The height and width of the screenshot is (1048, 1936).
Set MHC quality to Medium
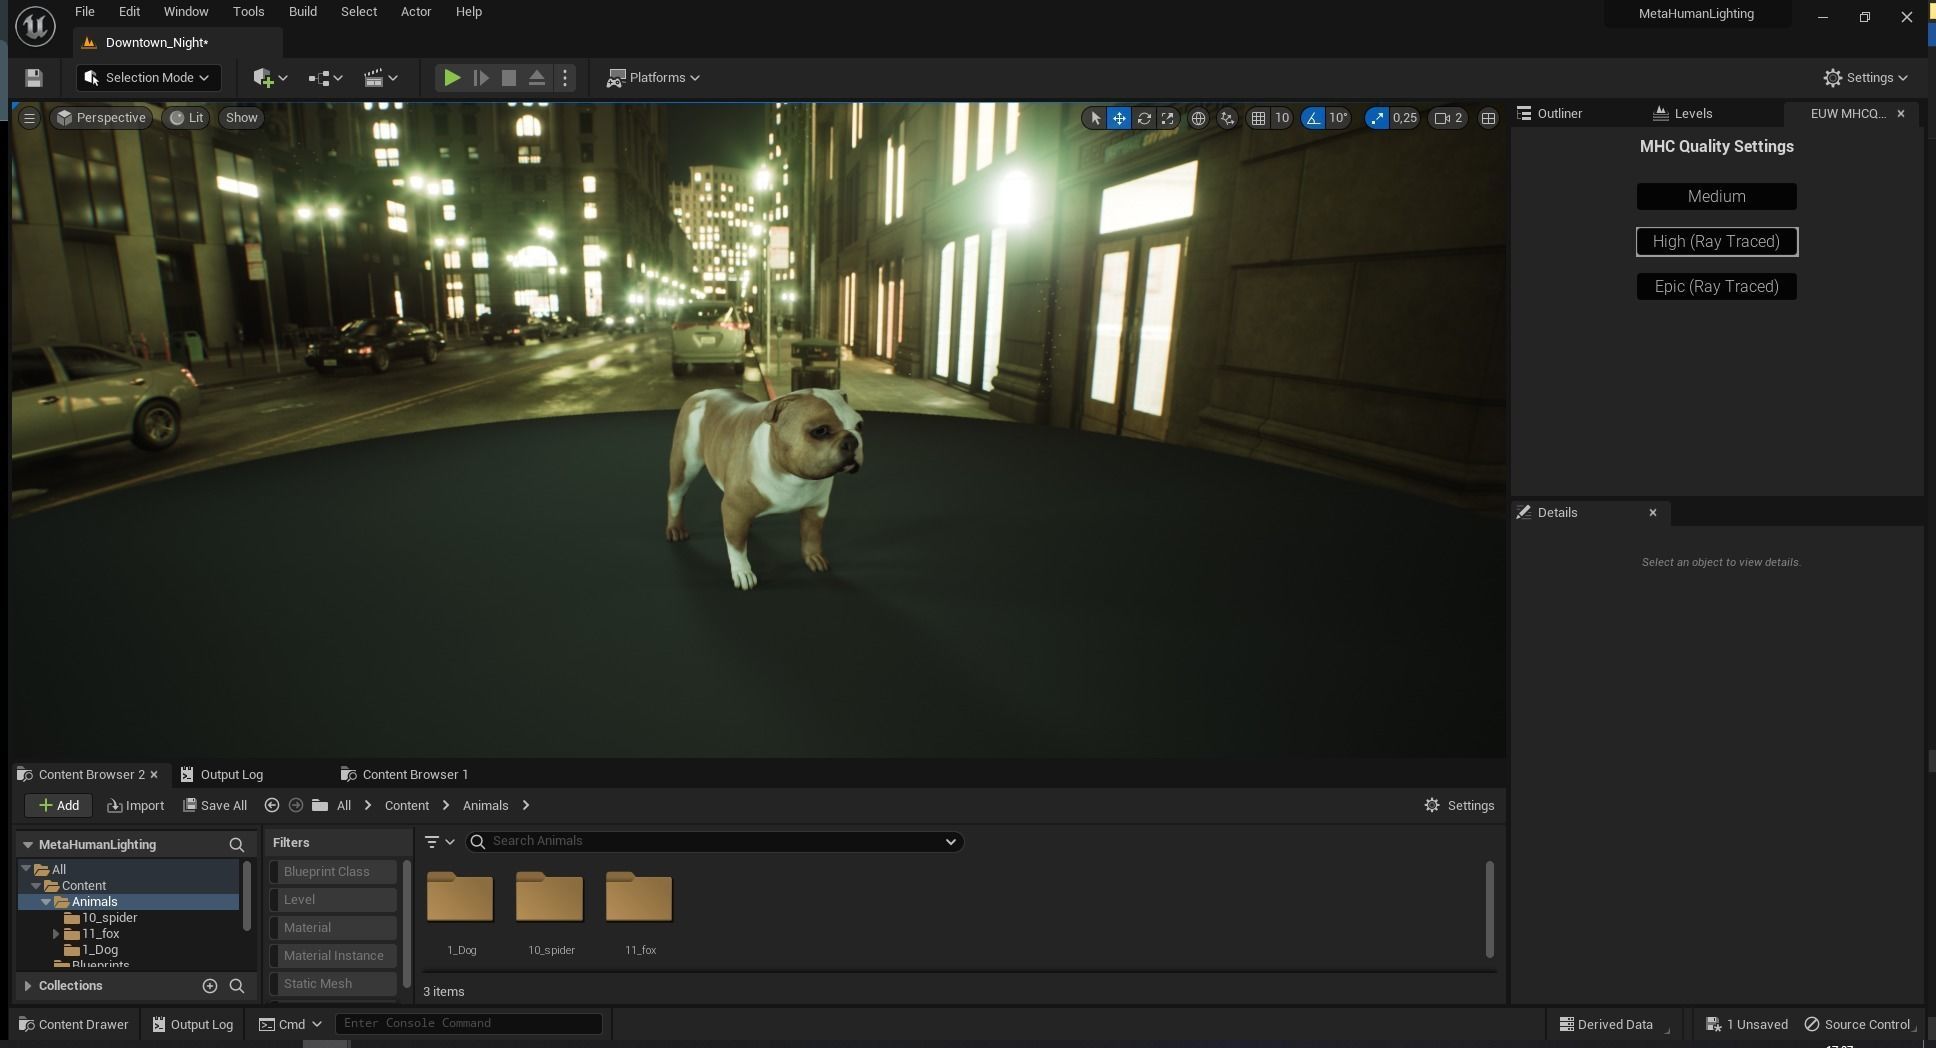pyautogui.click(x=1717, y=197)
